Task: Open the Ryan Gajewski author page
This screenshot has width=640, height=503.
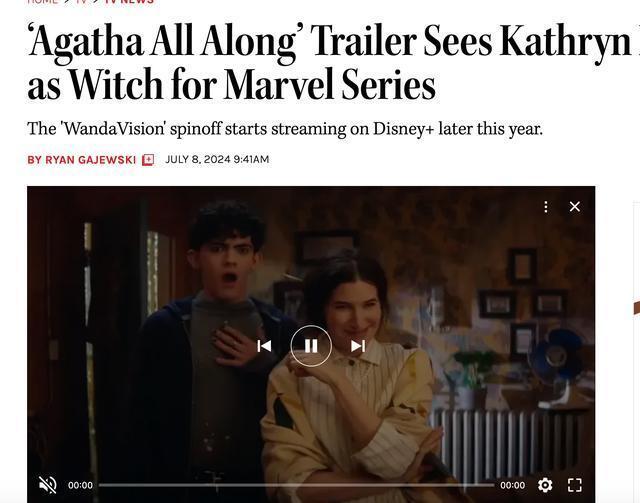Action: (x=82, y=160)
